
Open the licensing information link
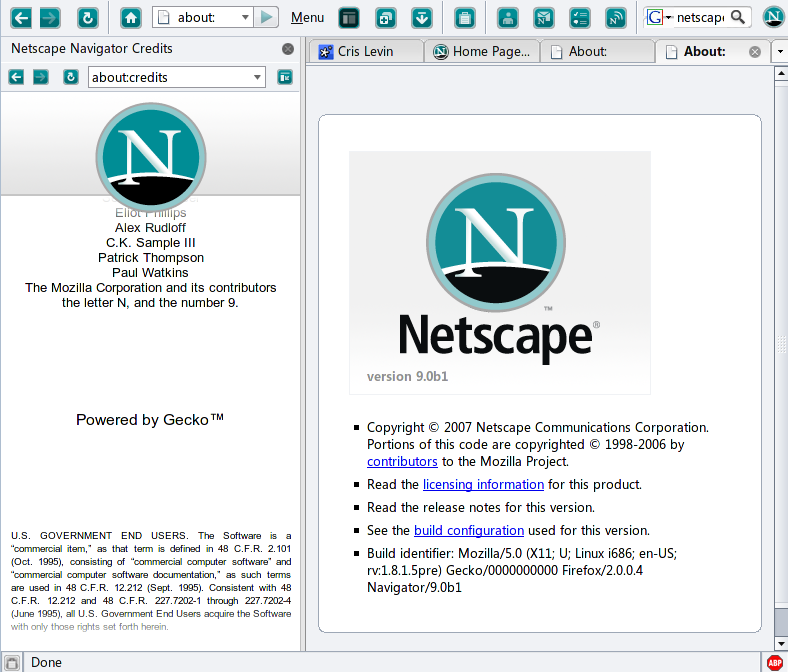point(483,484)
